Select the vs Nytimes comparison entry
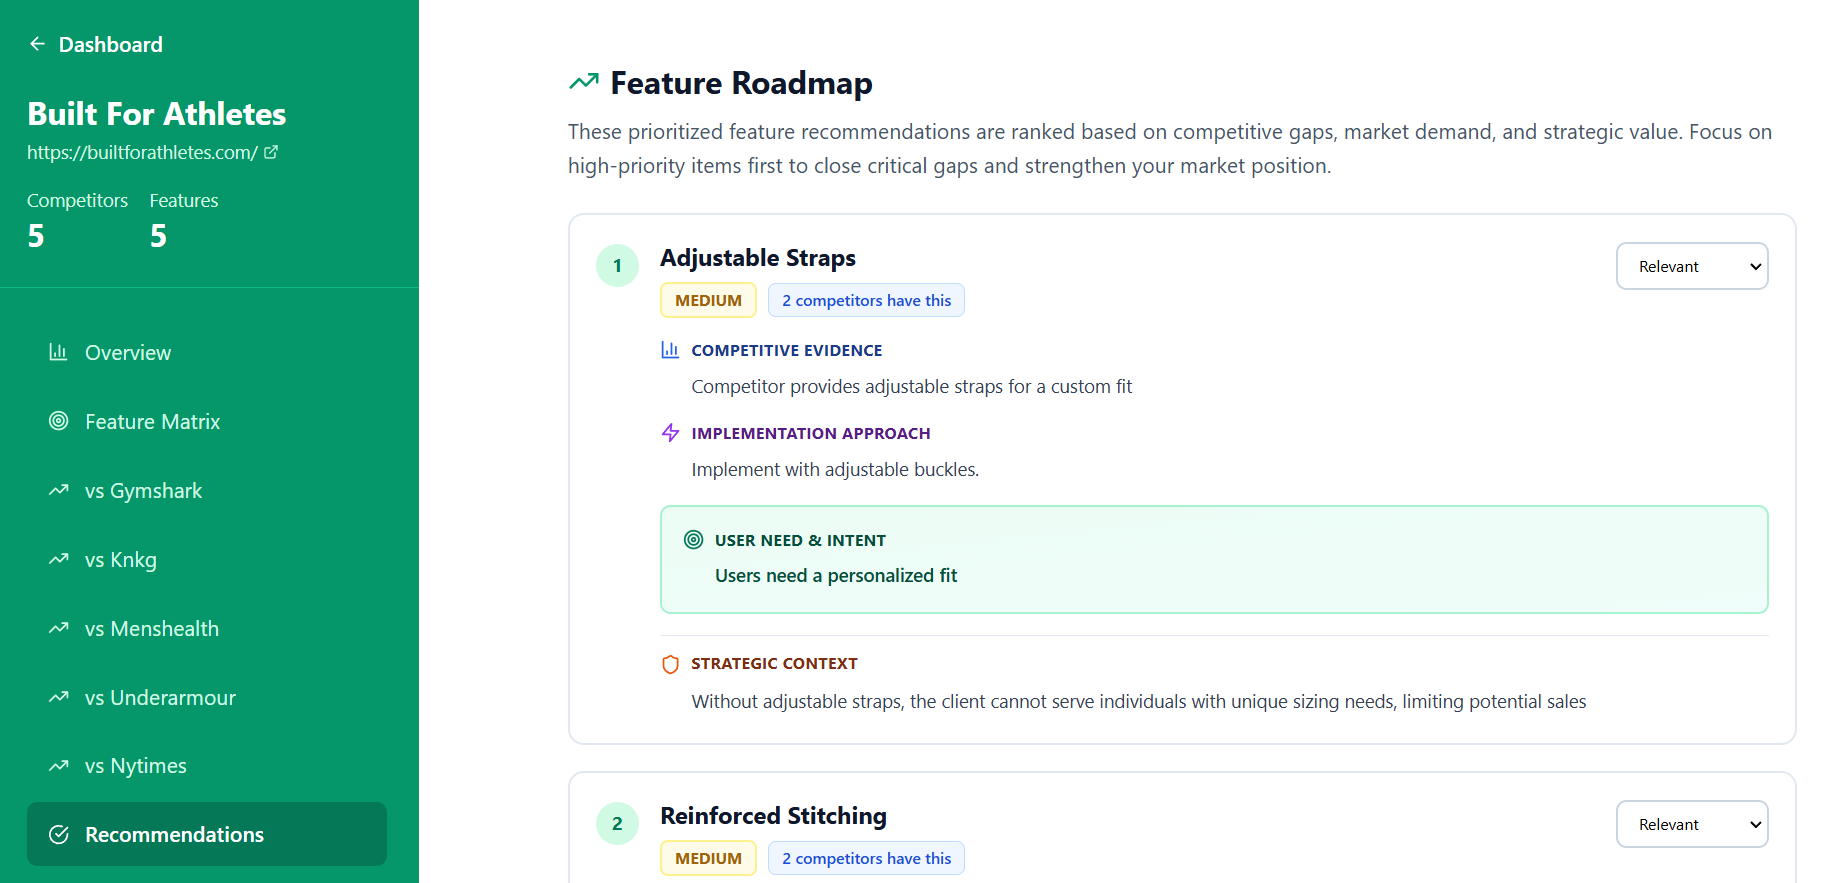This screenshot has height=883, width=1834. click(x=135, y=765)
